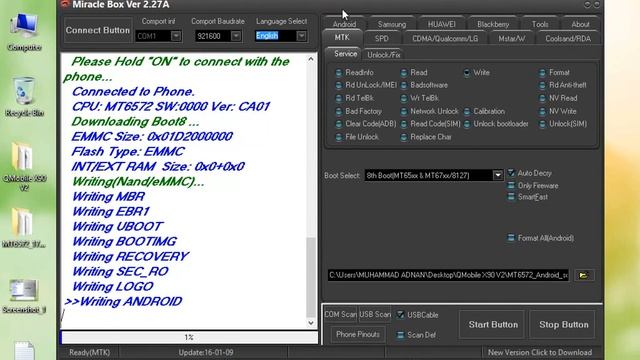Click the Stop Button
The width and height of the screenshot is (640, 360).
[x=563, y=324]
